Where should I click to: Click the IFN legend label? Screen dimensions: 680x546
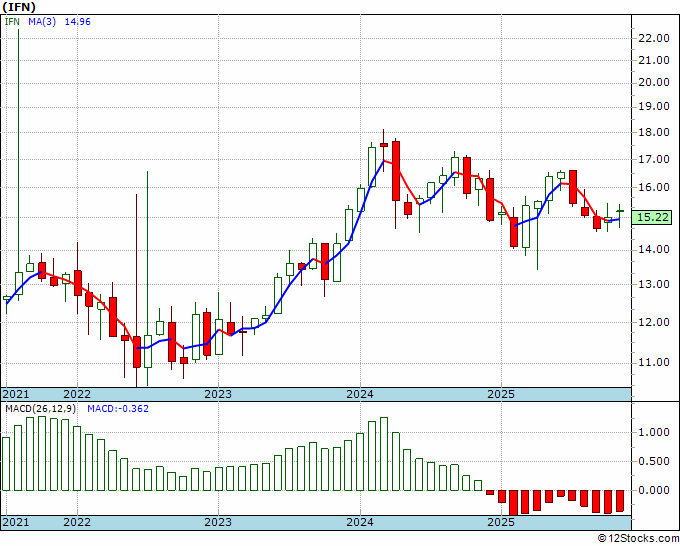pos(12,21)
